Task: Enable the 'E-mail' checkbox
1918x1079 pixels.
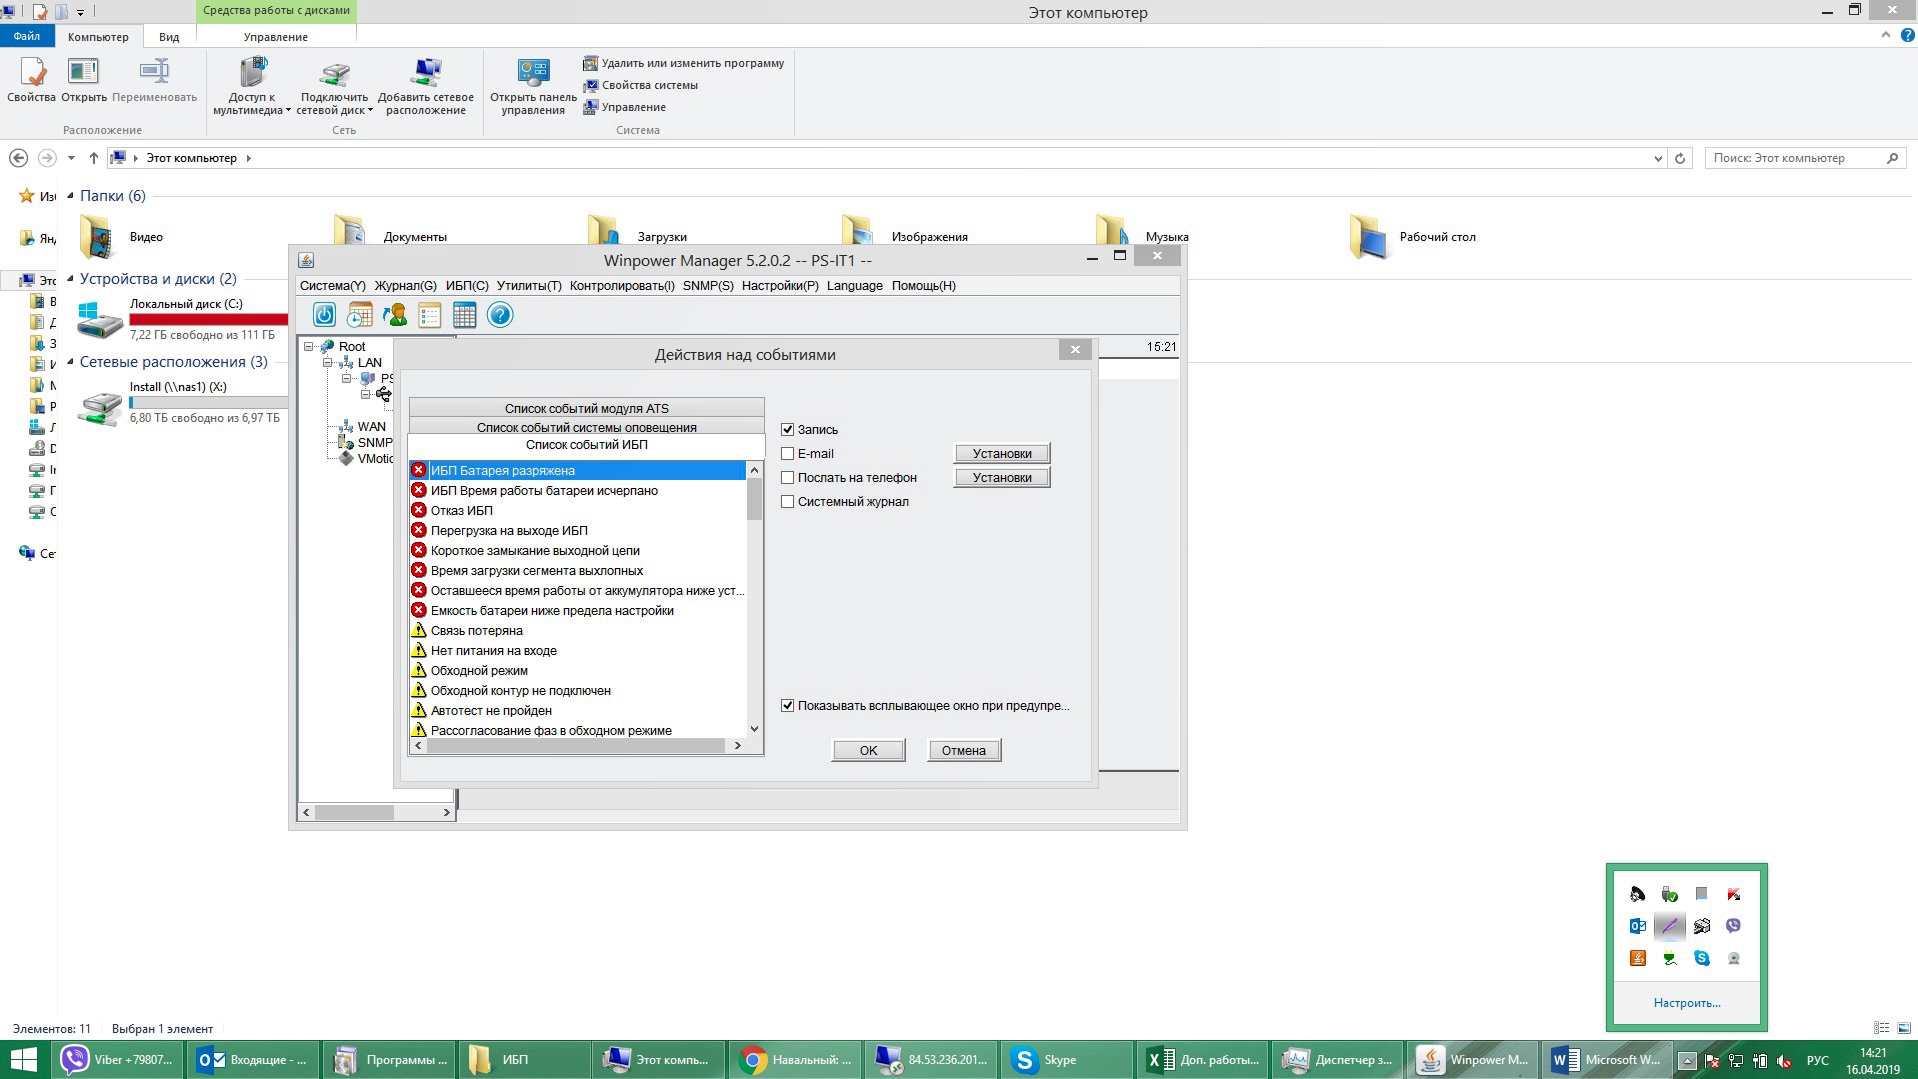Action: tap(787, 454)
